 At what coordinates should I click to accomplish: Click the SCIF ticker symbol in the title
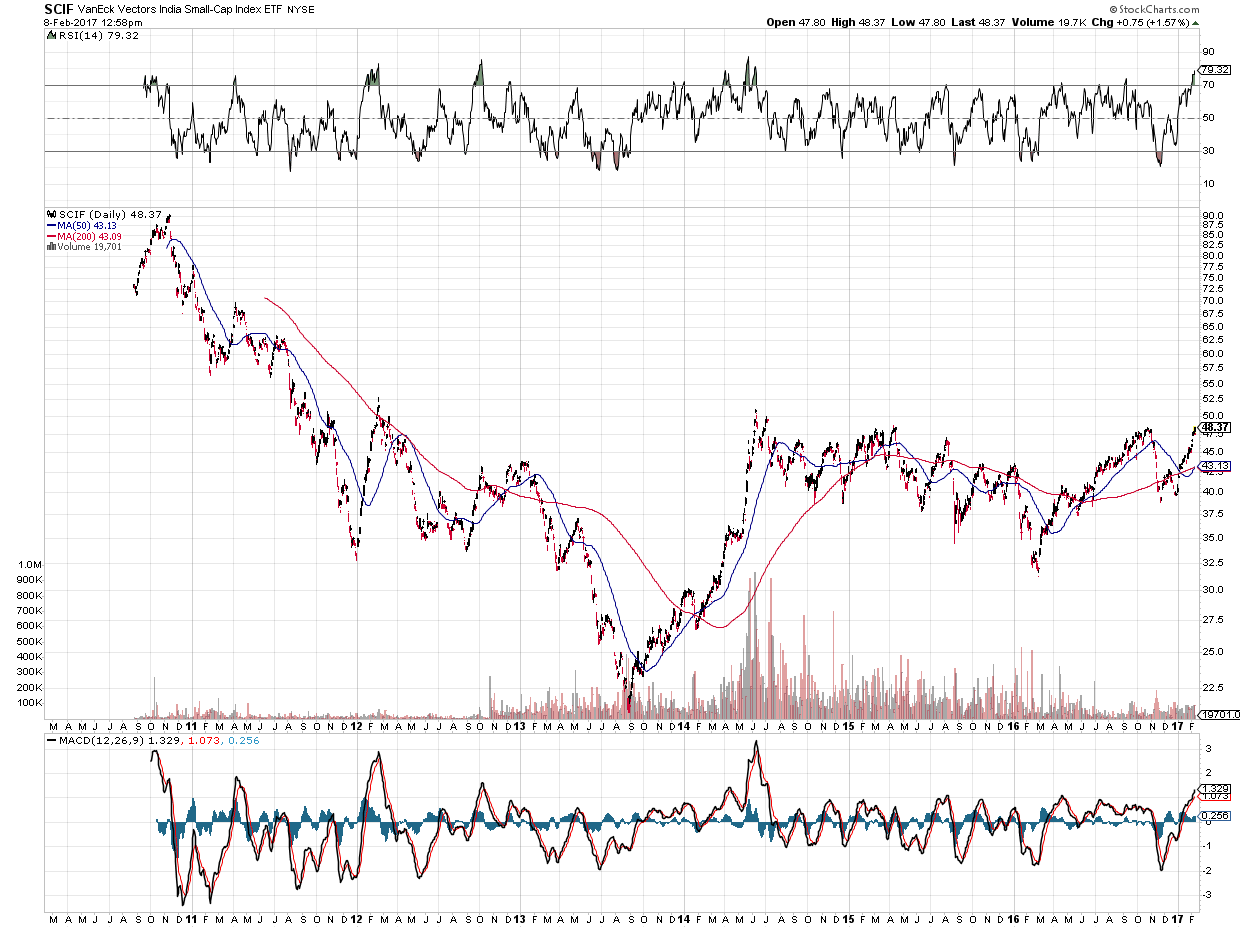[x=59, y=8]
